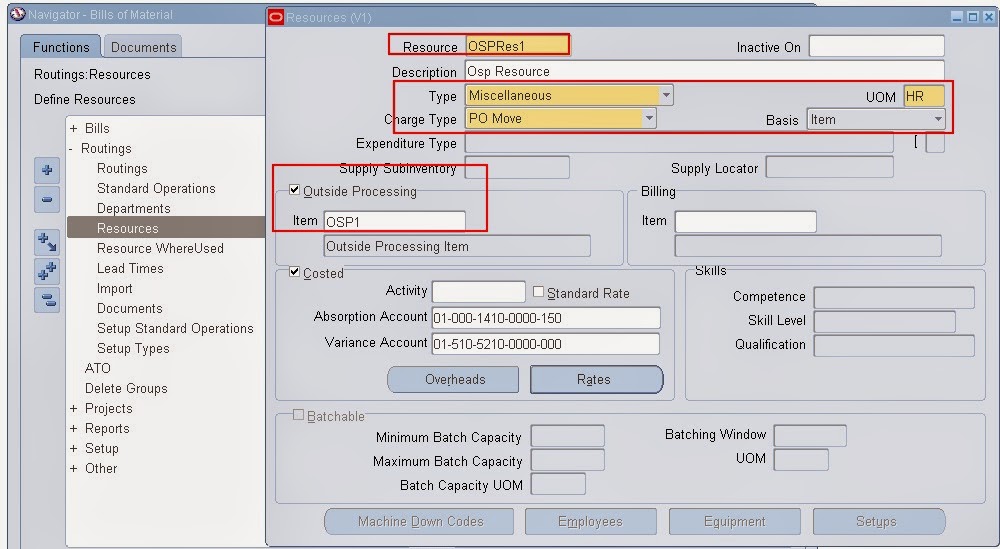Select Setup Types in the tree
This screenshot has width=1000, height=549.
pos(133,348)
